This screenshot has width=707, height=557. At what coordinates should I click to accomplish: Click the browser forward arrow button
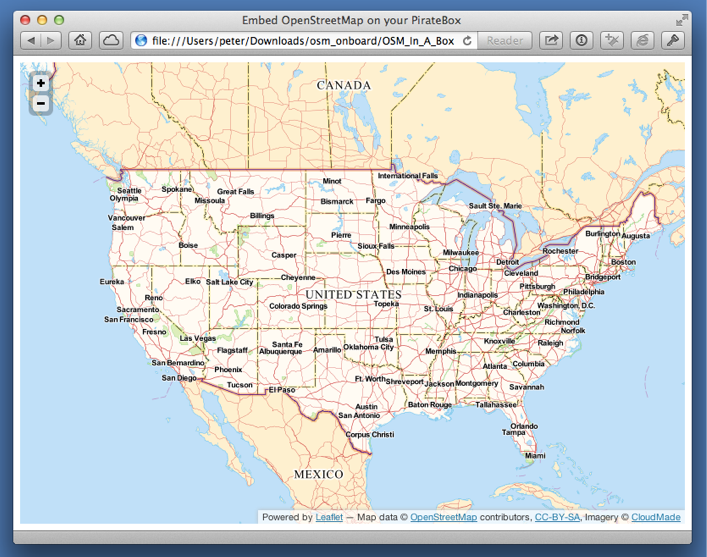coord(51,40)
